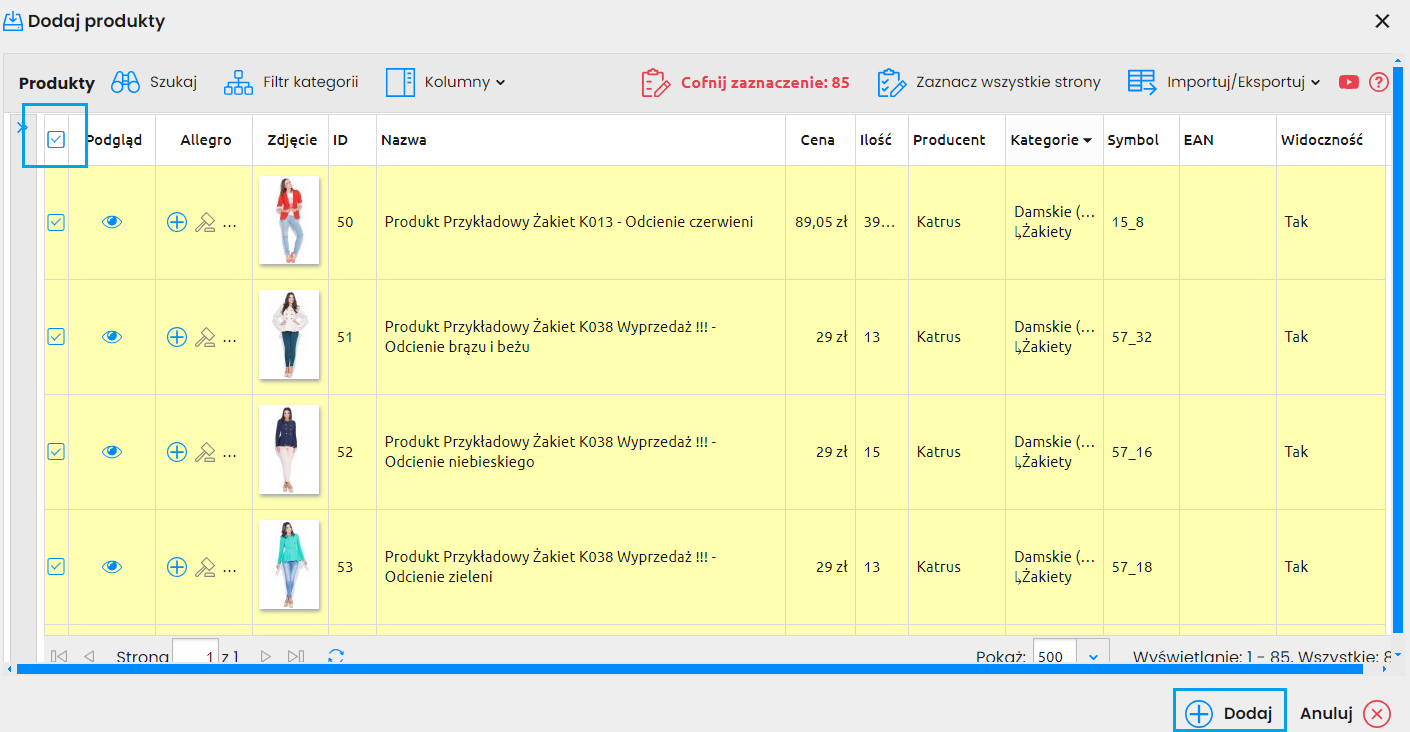Go to last page using pagination icon
The image size is (1410, 732).
coord(295,656)
